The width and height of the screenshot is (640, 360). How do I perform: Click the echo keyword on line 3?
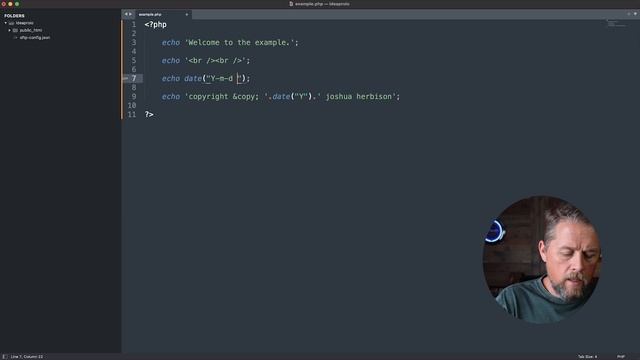point(171,42)
